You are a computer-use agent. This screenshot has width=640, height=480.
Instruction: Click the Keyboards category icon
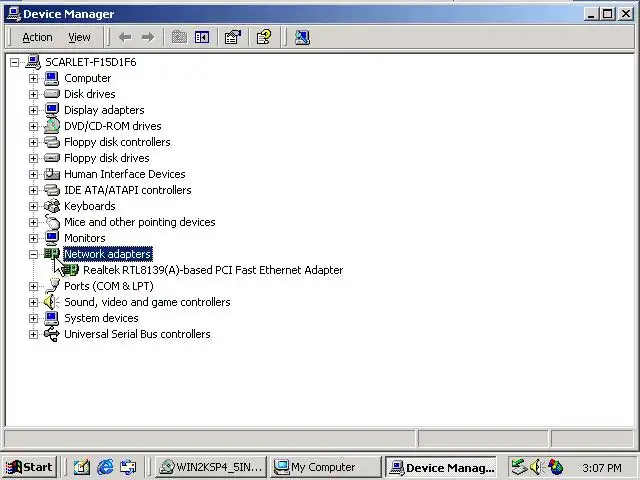pos(52,206)
